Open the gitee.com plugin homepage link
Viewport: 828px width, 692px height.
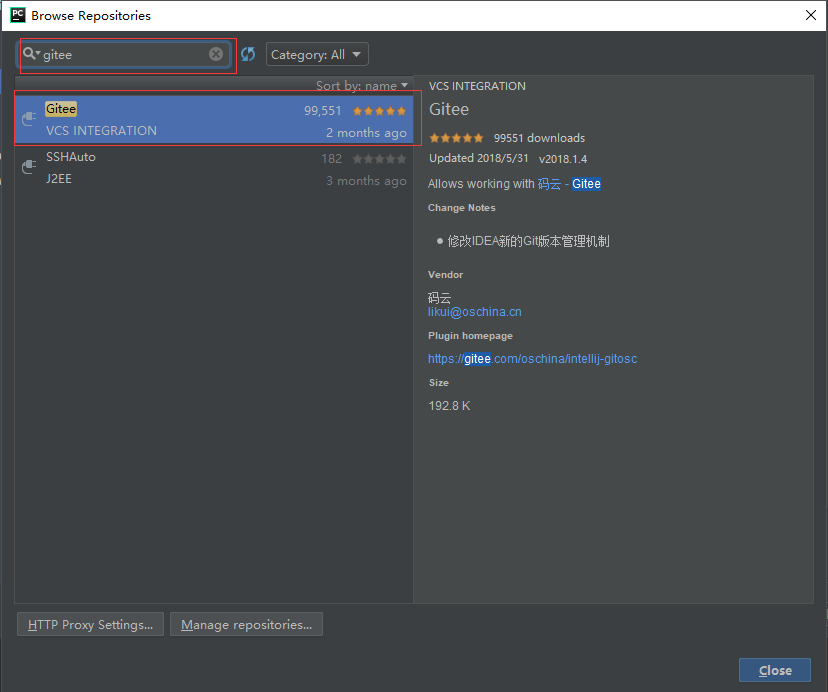click(532, 359)
